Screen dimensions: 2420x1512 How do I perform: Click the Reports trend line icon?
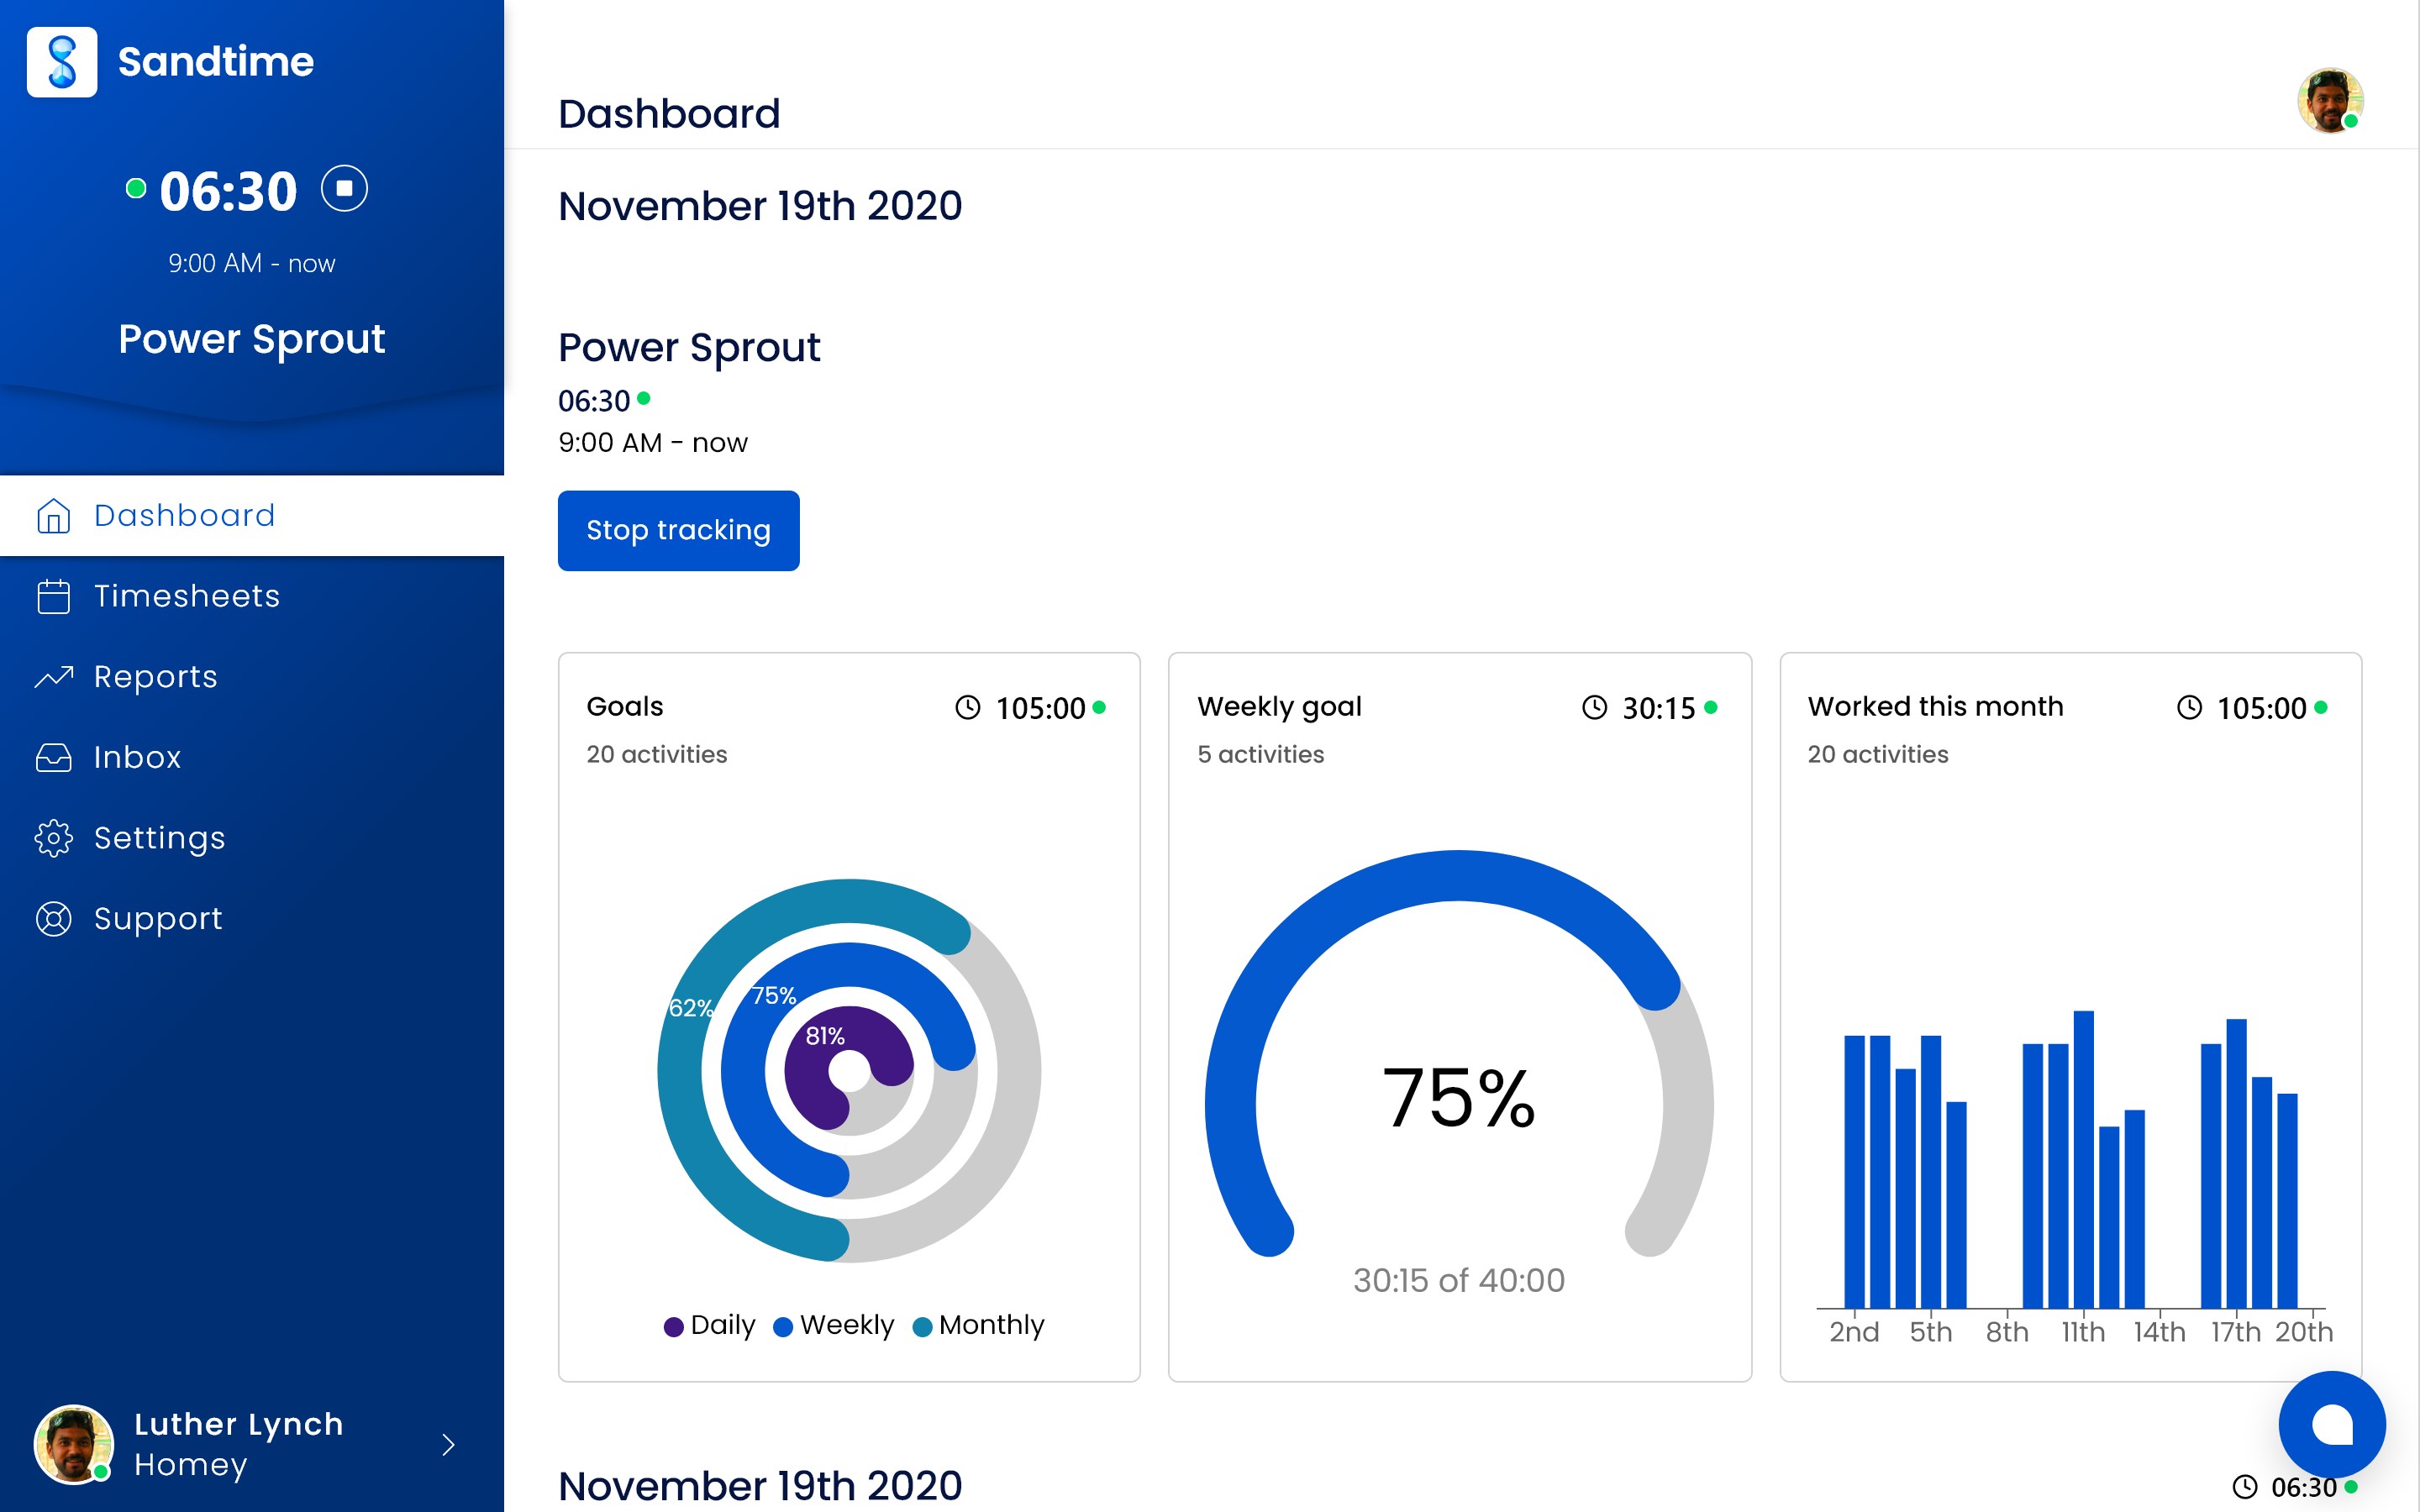tap(53, 677)
